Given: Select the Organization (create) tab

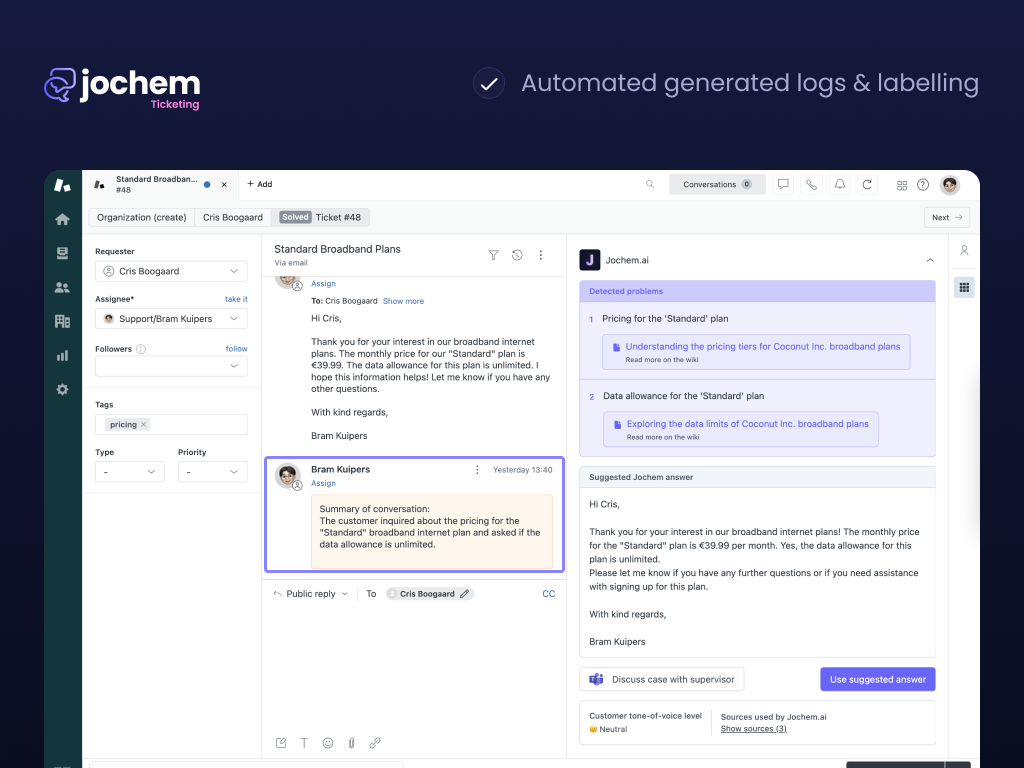Looking at the screenshot, I should (x=141, y=217).
